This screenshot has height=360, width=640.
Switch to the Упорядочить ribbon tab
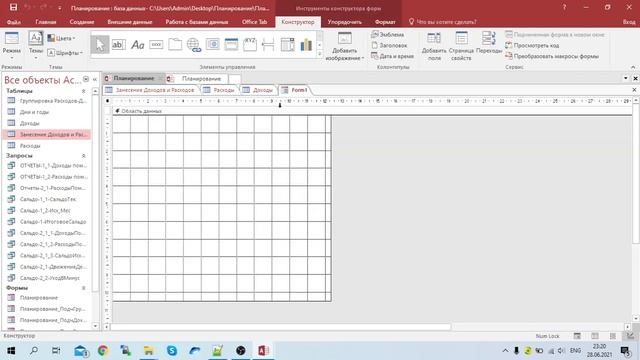[344, 22]
